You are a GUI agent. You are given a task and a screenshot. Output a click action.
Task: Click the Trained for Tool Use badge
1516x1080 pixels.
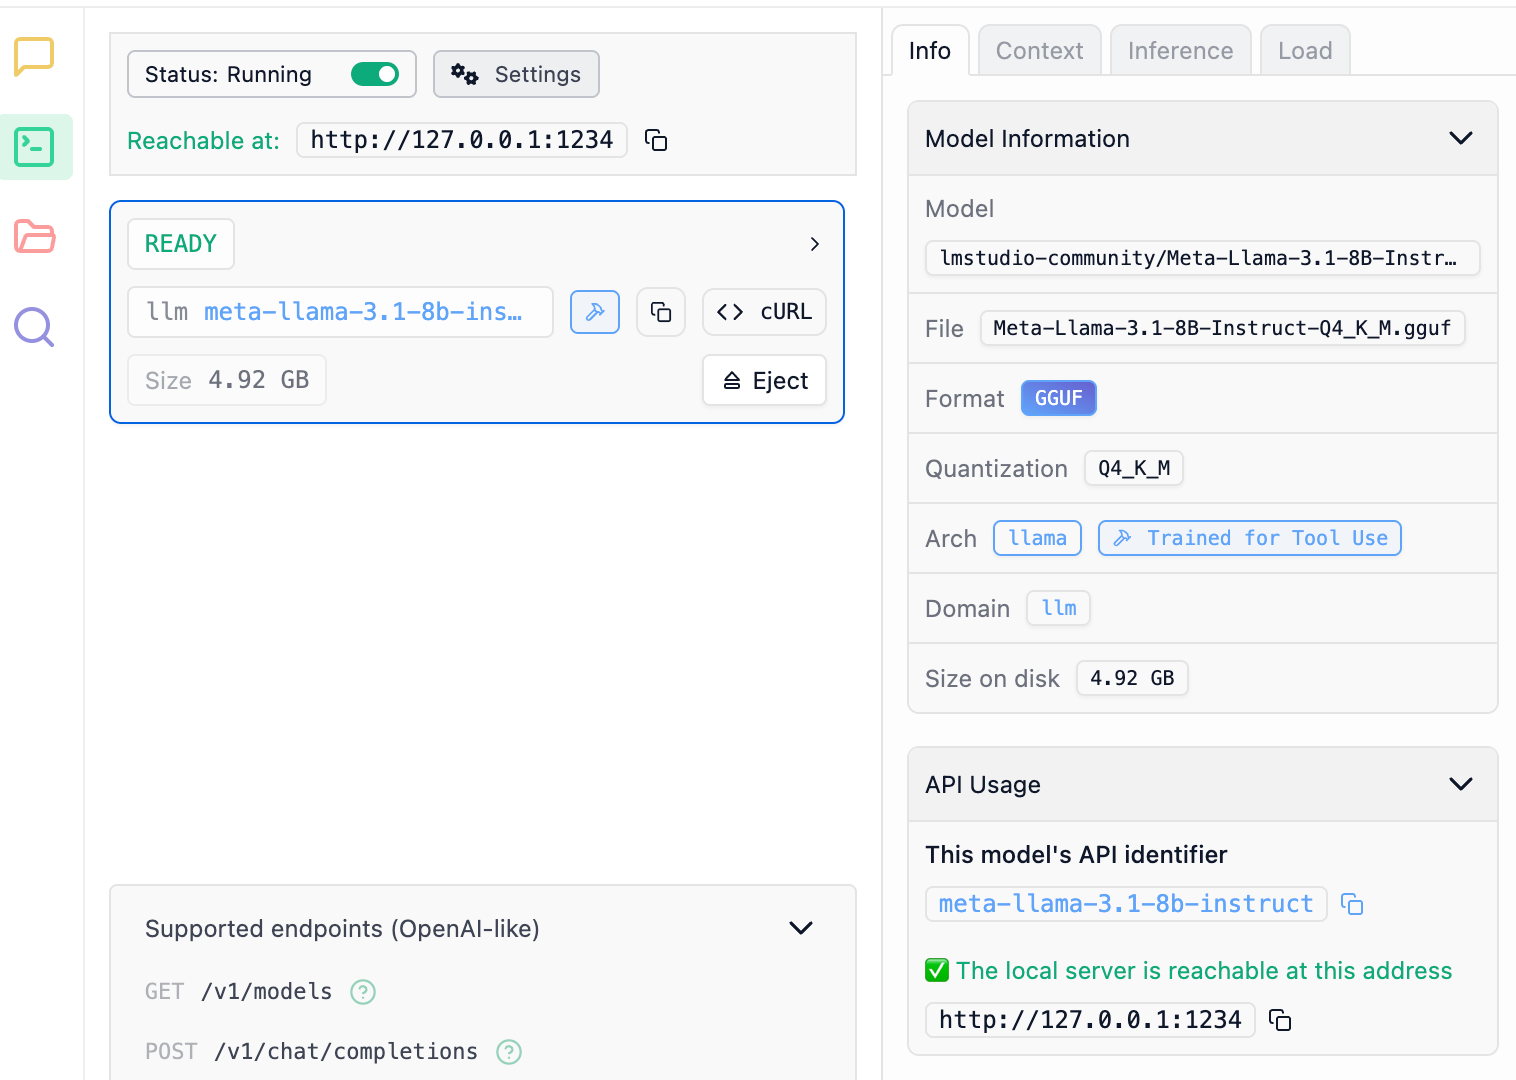[x=1250, y=538]
